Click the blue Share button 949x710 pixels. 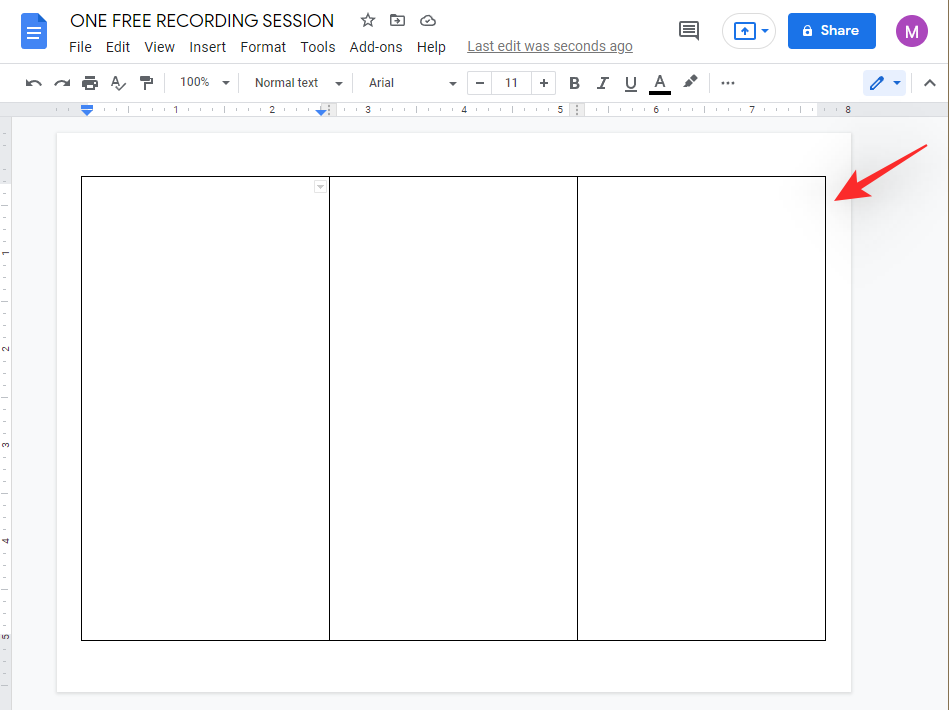pos(831,31)
